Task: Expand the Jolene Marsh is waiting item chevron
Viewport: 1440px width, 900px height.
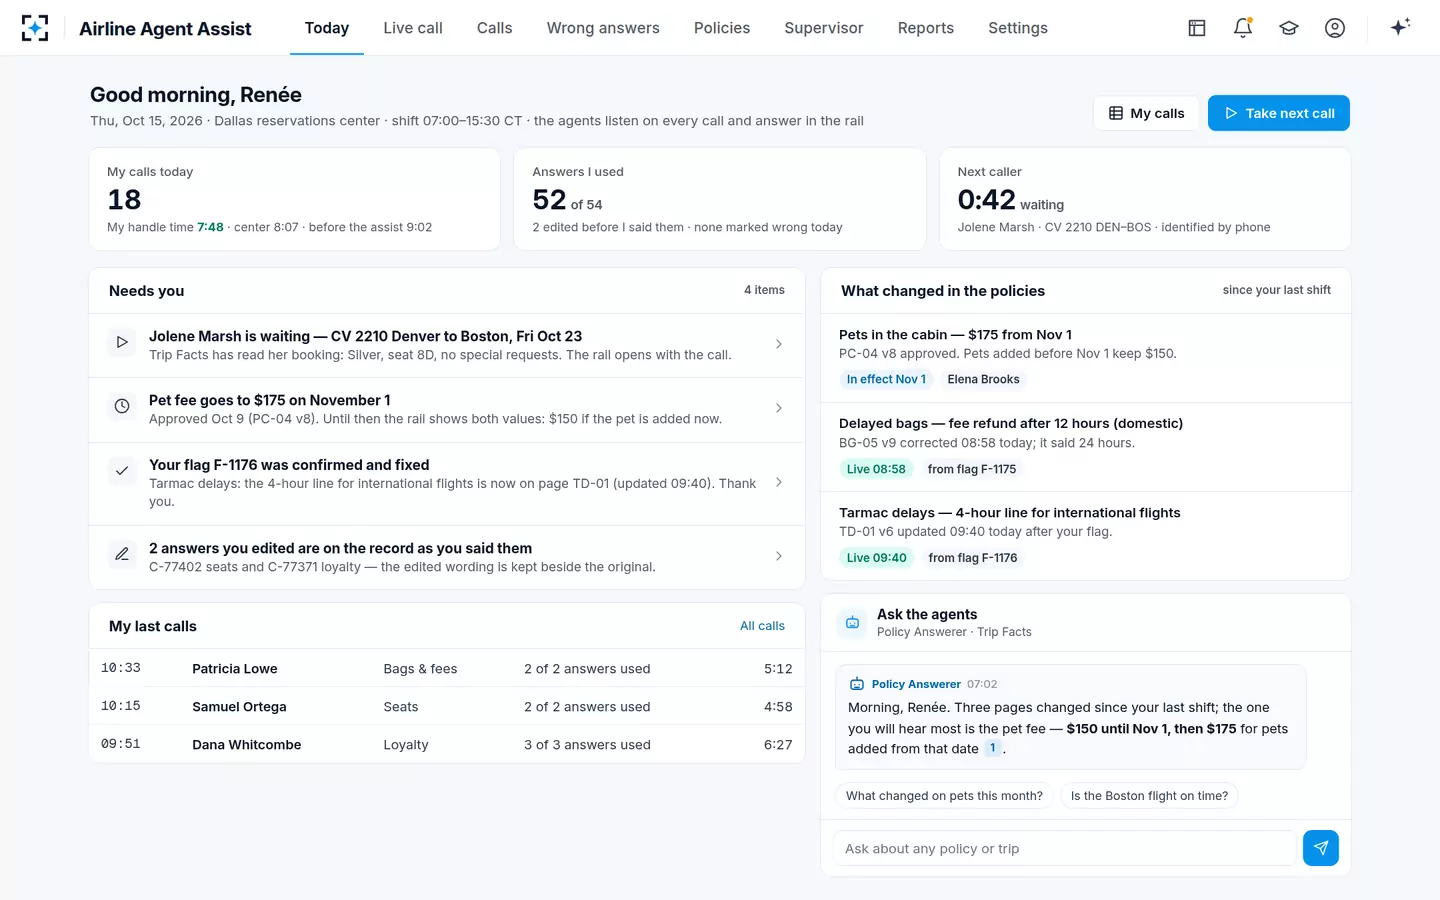Action: (x=779, y=344)
